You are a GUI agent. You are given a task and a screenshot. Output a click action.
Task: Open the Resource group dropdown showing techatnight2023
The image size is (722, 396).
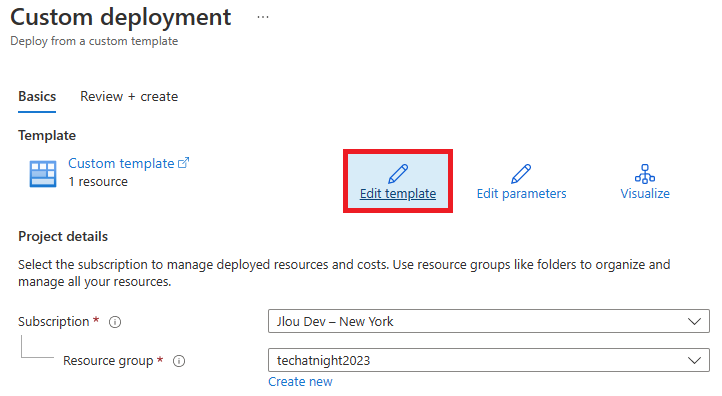(489, 360)
